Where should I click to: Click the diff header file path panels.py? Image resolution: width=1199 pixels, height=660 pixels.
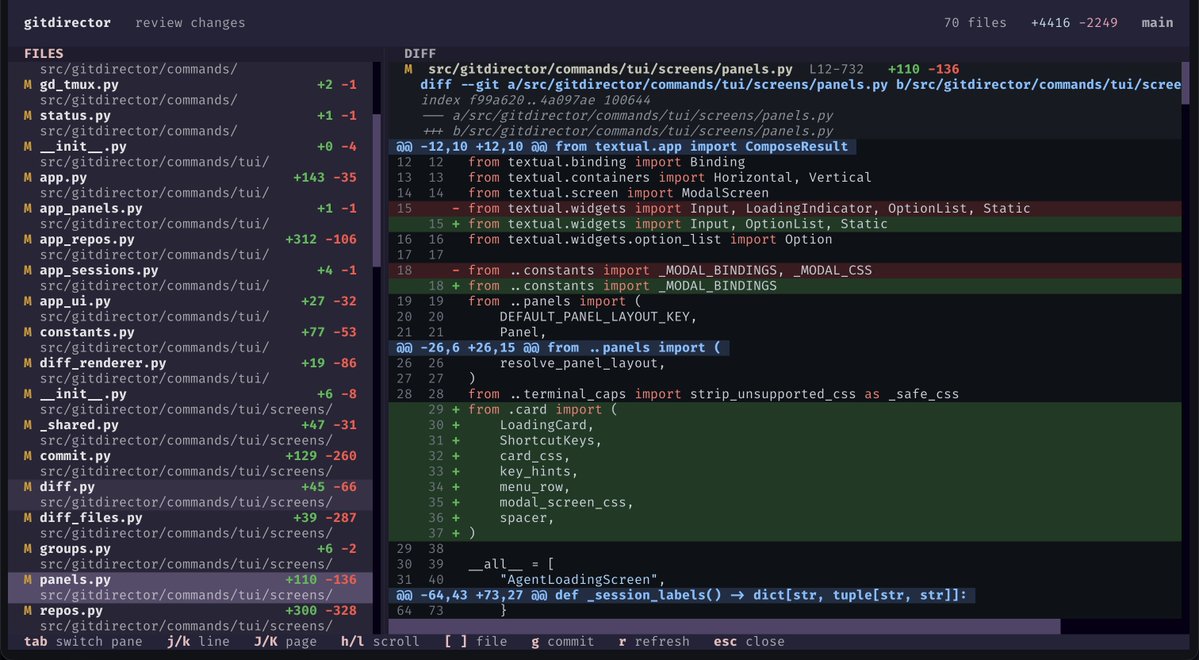tap(610, 69)
